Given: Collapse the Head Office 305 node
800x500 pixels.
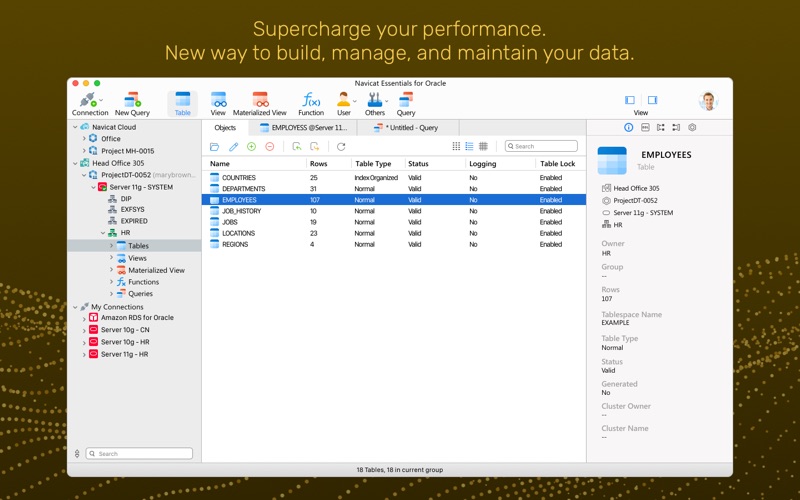Looking at the screenshot, I should (75, 163).
